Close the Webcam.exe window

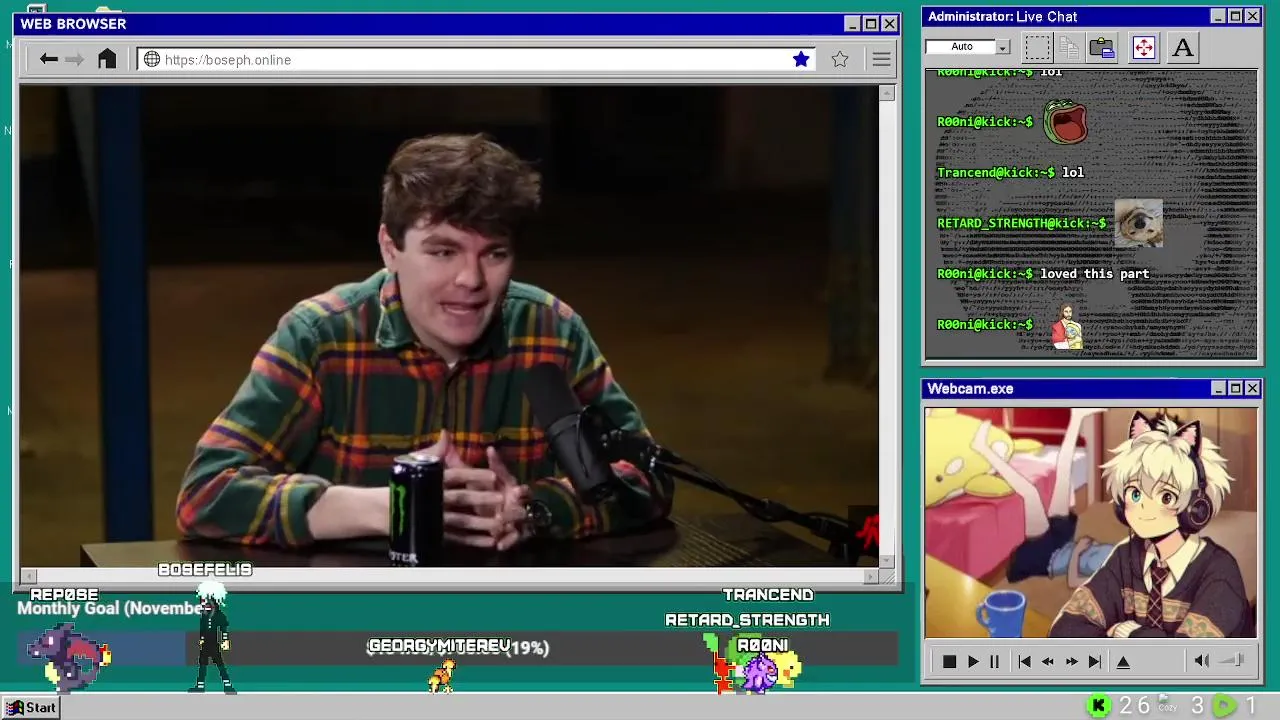tap(1252, 388)
